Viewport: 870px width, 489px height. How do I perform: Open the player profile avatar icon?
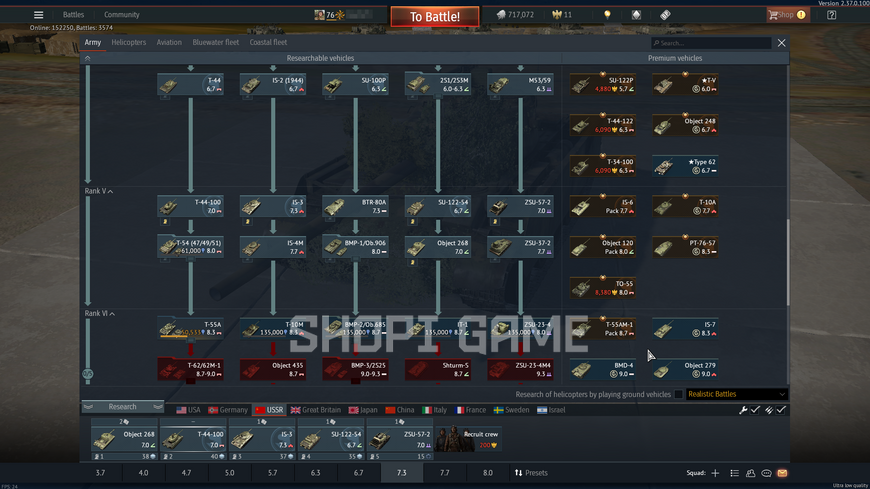[x=320, y=15]
